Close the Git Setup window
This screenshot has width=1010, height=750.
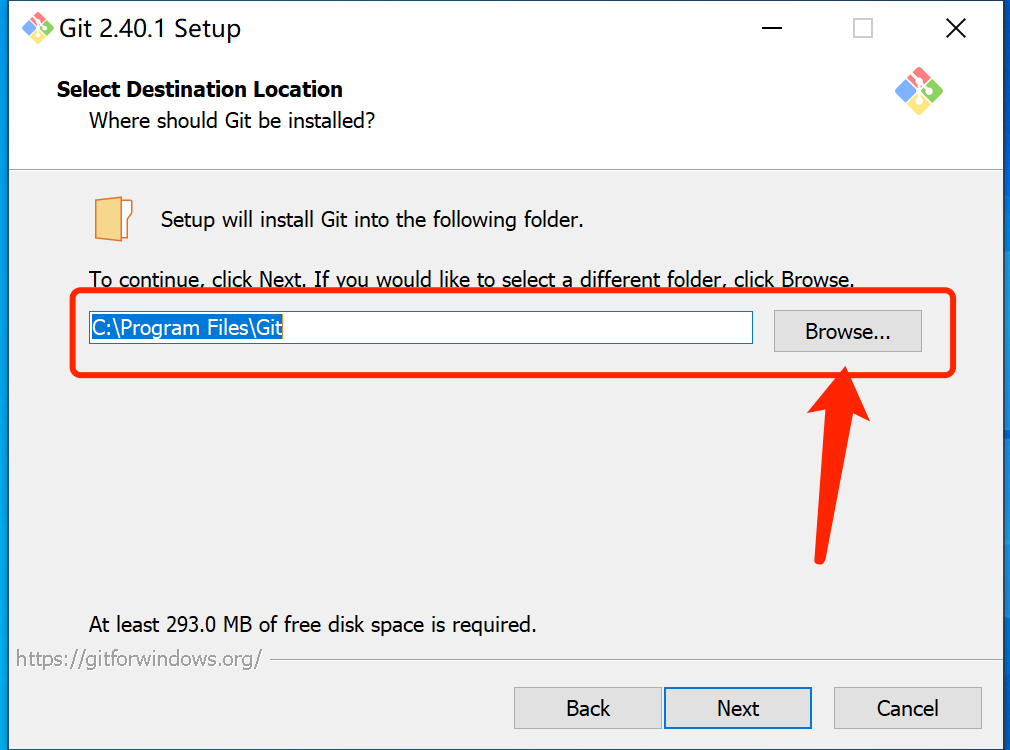(955, 28)
